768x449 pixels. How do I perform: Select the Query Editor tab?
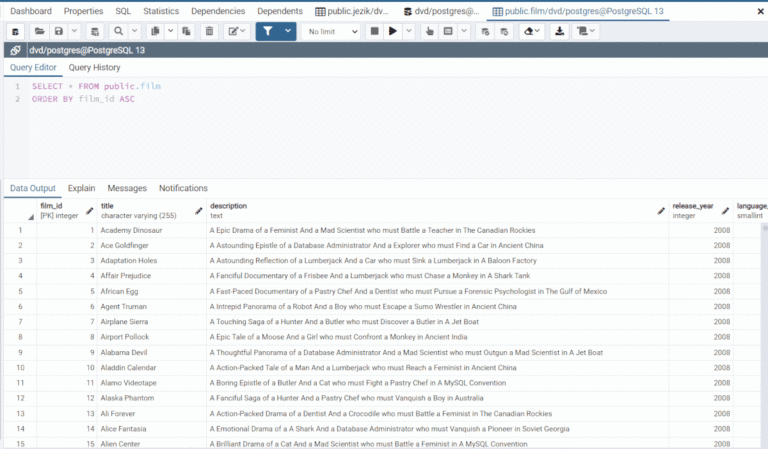[x=33, y=68]
